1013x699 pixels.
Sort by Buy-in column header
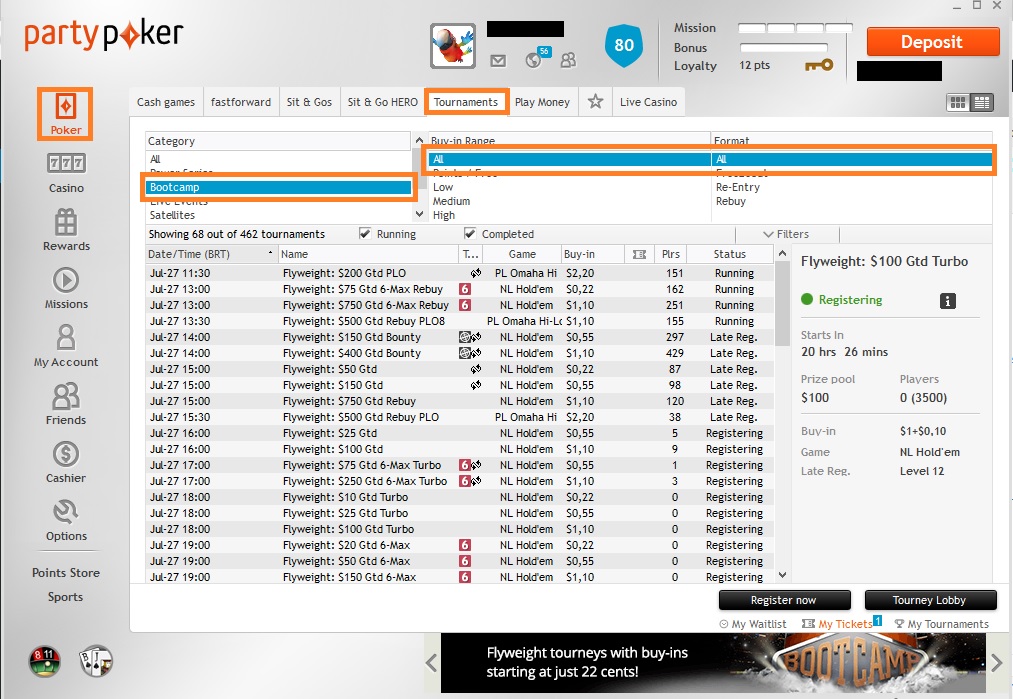592,255
